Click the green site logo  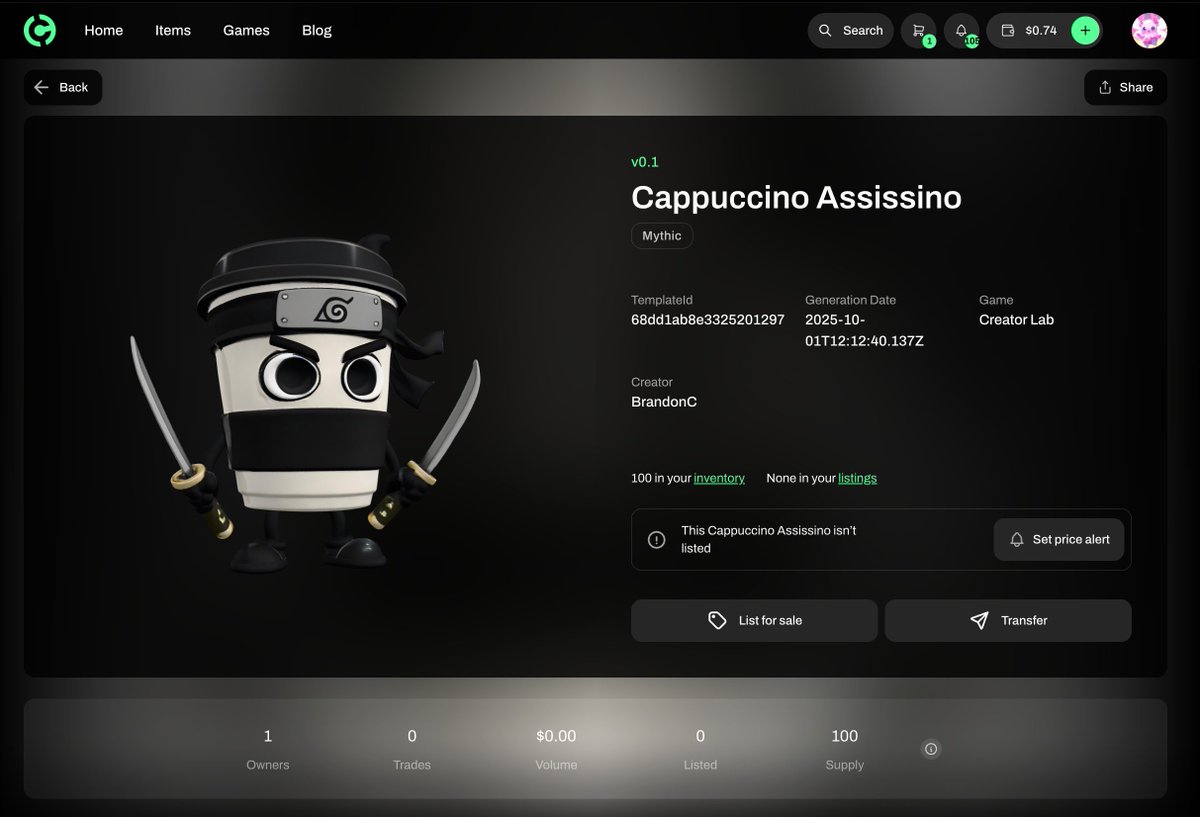40,30
